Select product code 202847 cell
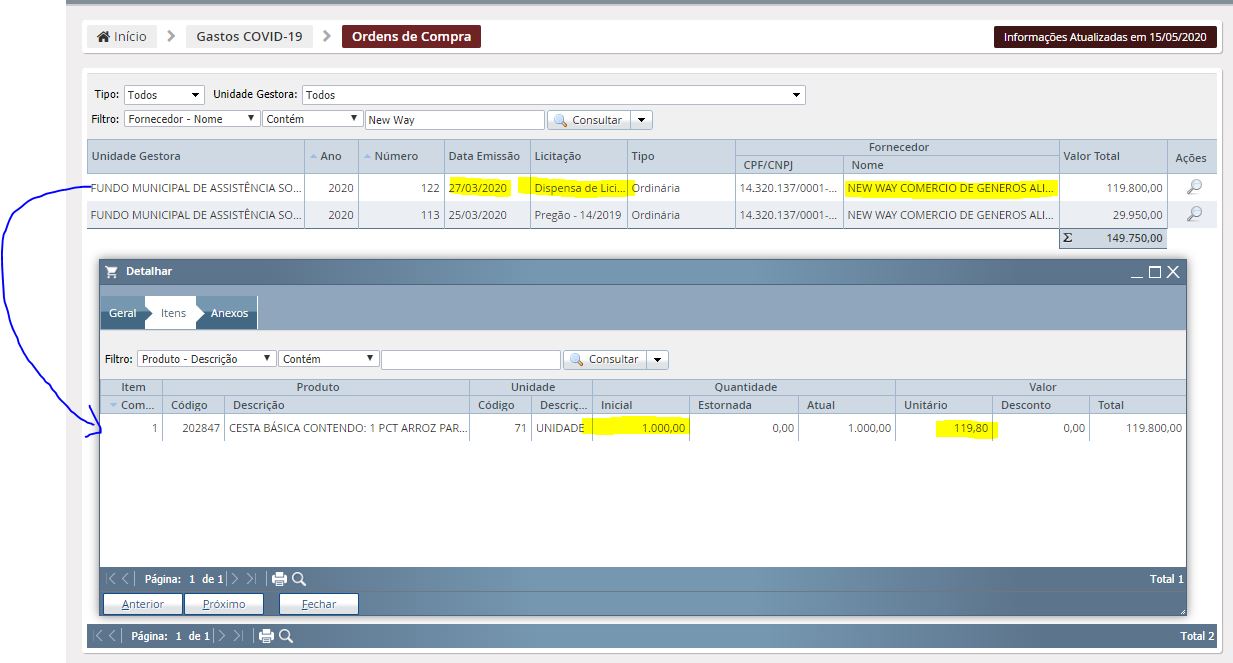 click(x=193, y=428)
